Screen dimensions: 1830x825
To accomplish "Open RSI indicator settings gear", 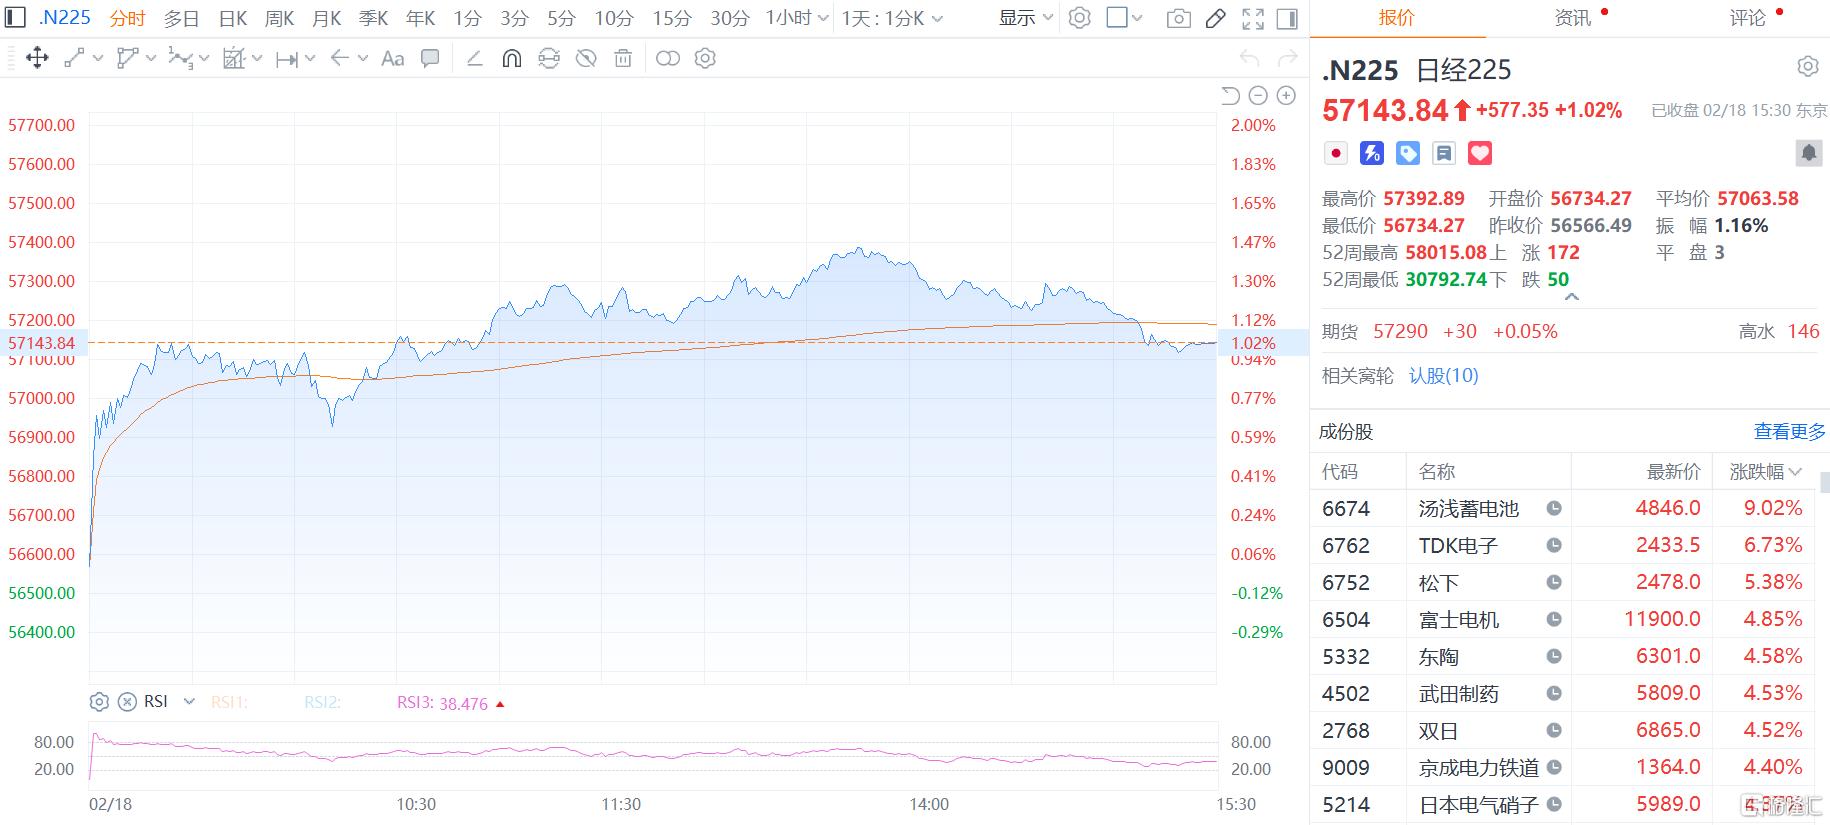I will click(x=99, y=702).
